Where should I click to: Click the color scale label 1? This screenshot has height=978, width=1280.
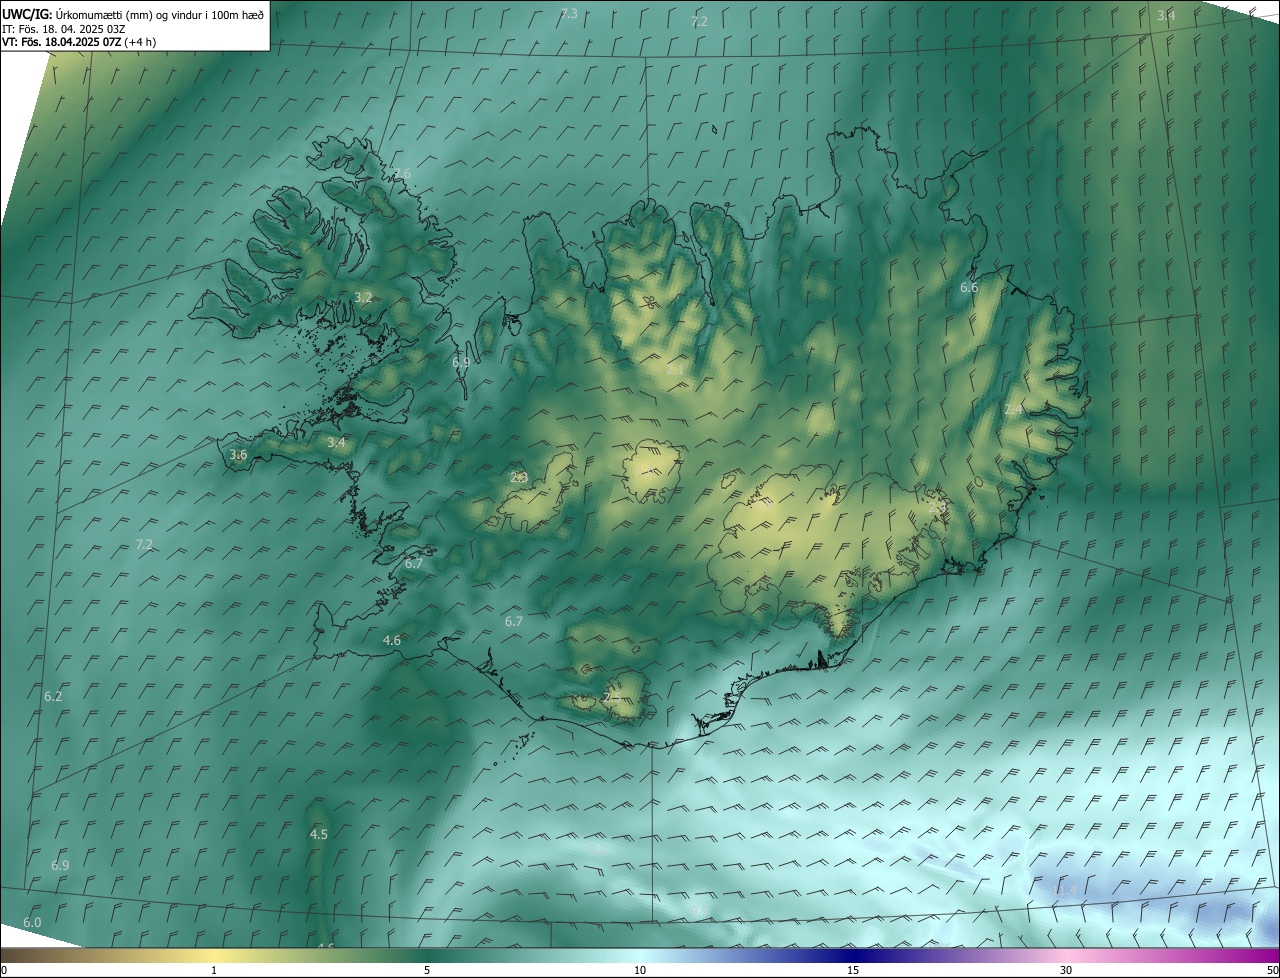click(214, 971)
